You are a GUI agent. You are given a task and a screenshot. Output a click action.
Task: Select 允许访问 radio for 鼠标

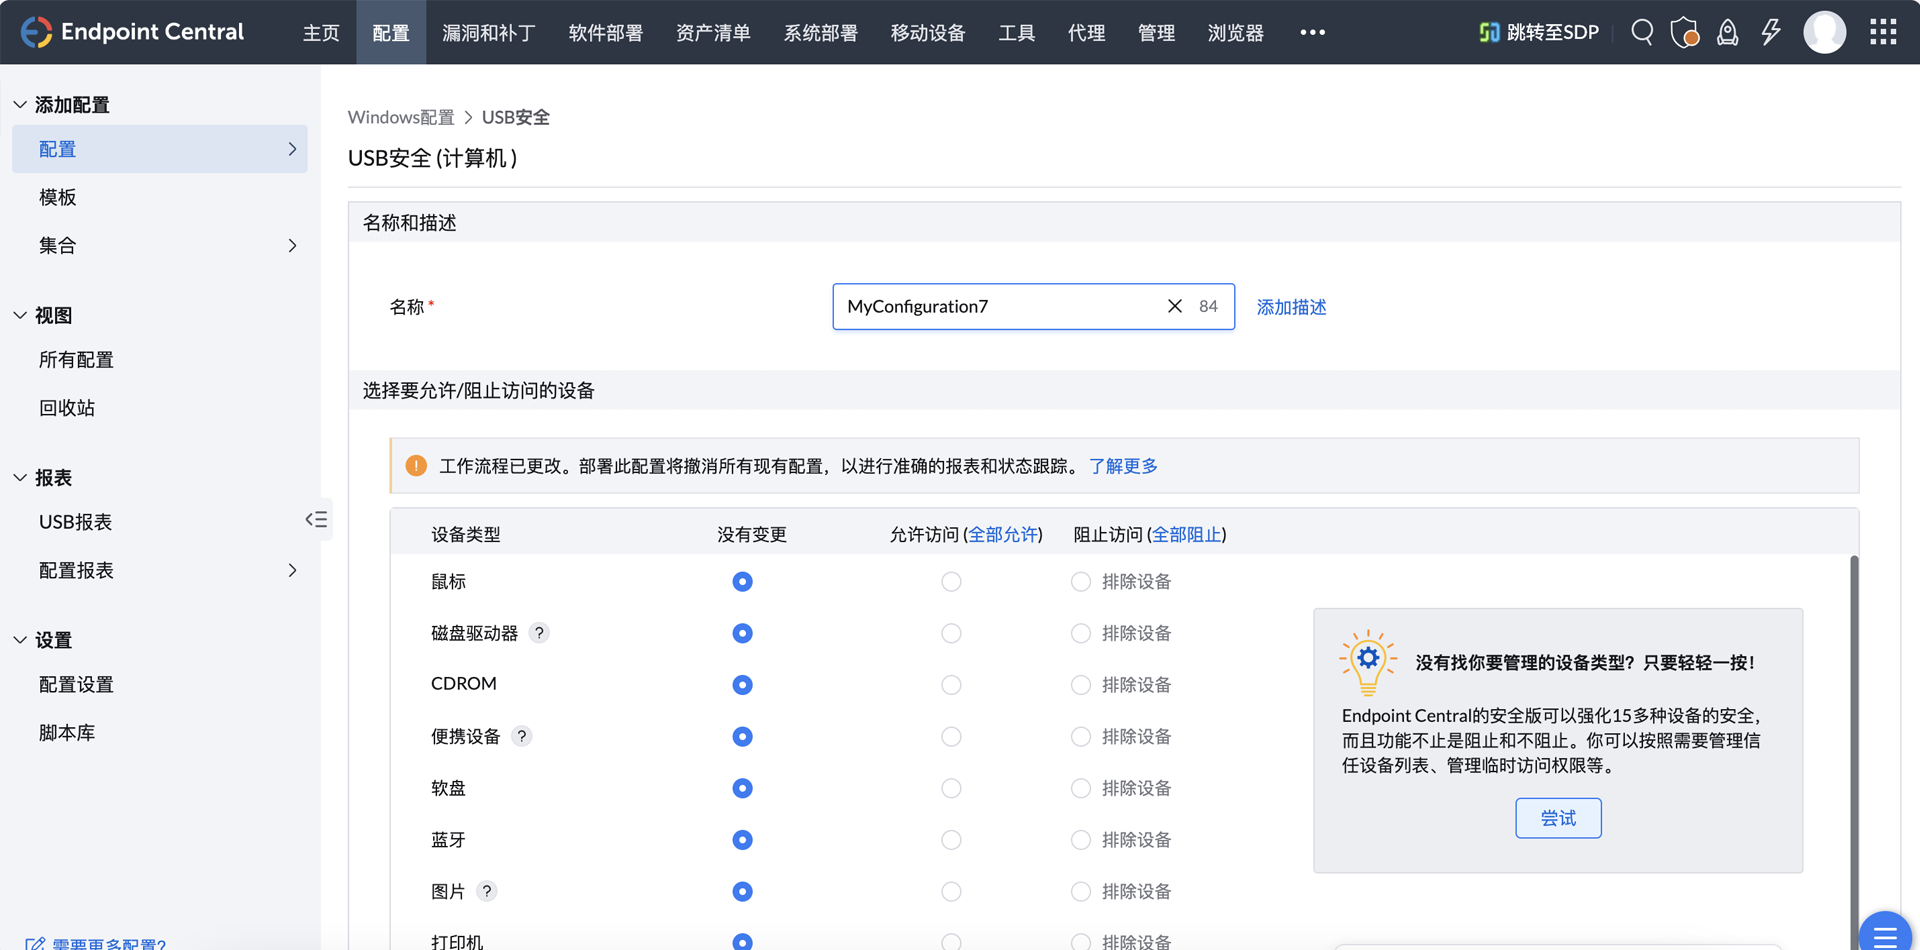click(x=951, y=582)
